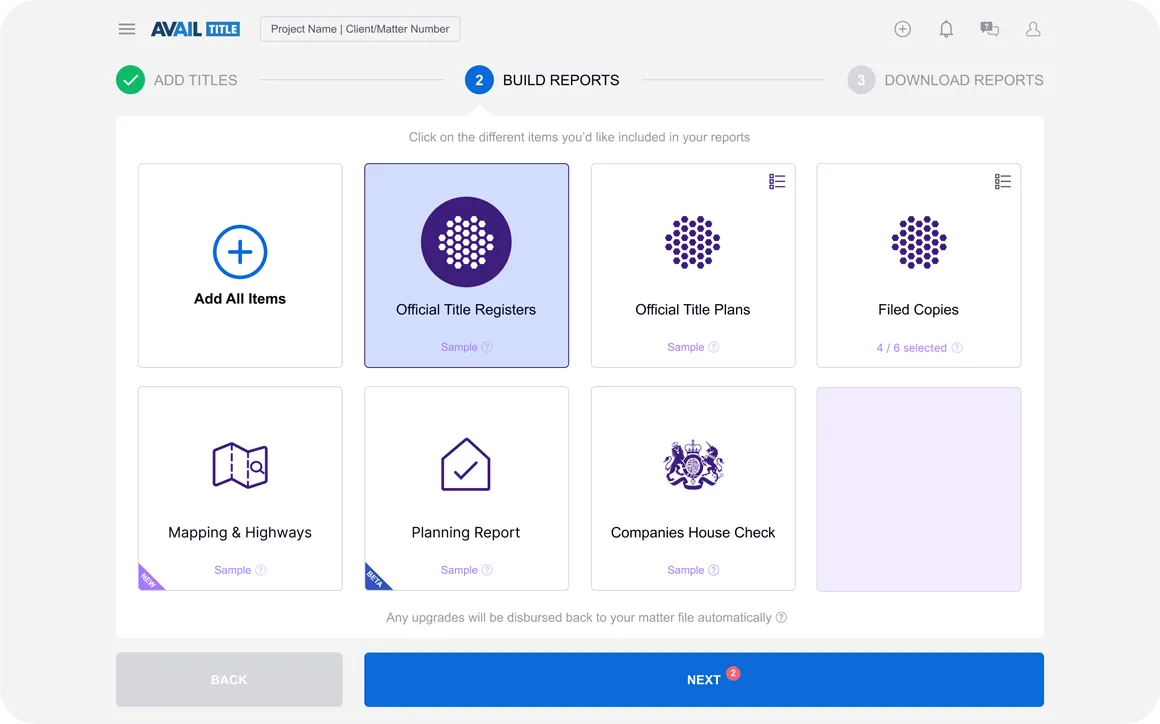This screenshot has width=1160, height=724.
Task: Open help chat via the speech bubble icon
Action: [989, 29]
